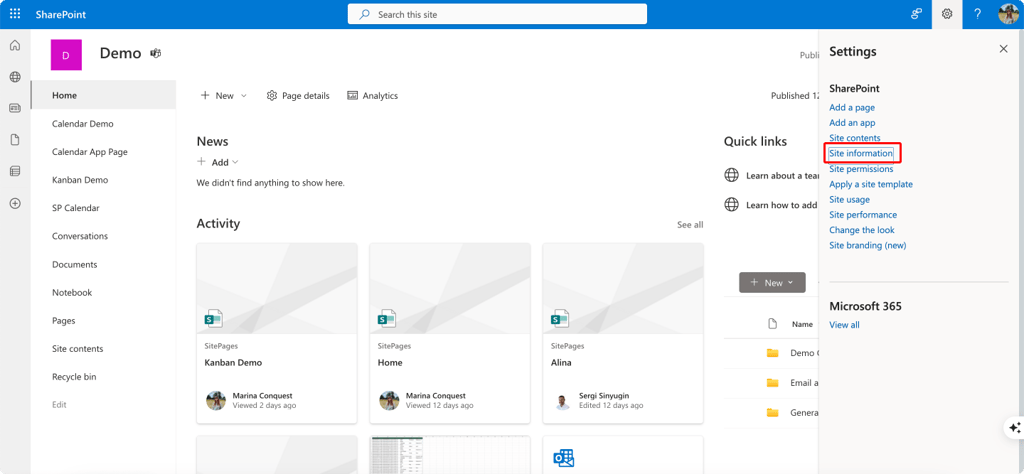1024x474 pixels.
Task: Click the Outlook icon on the bottom card
Action: tap(562, 459)
